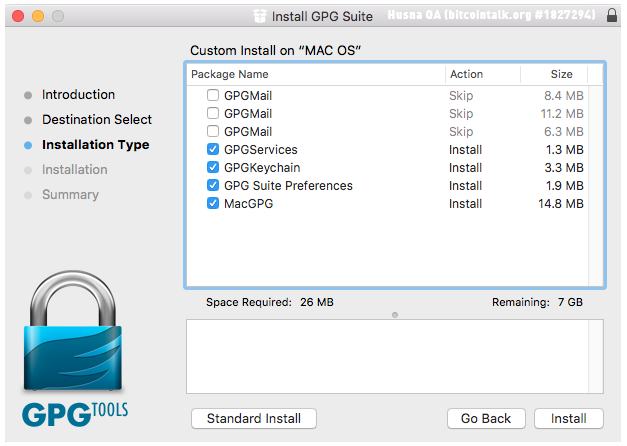Select the GPGServices package name
This screenshot has width=627, height=446.
point(261,150)
